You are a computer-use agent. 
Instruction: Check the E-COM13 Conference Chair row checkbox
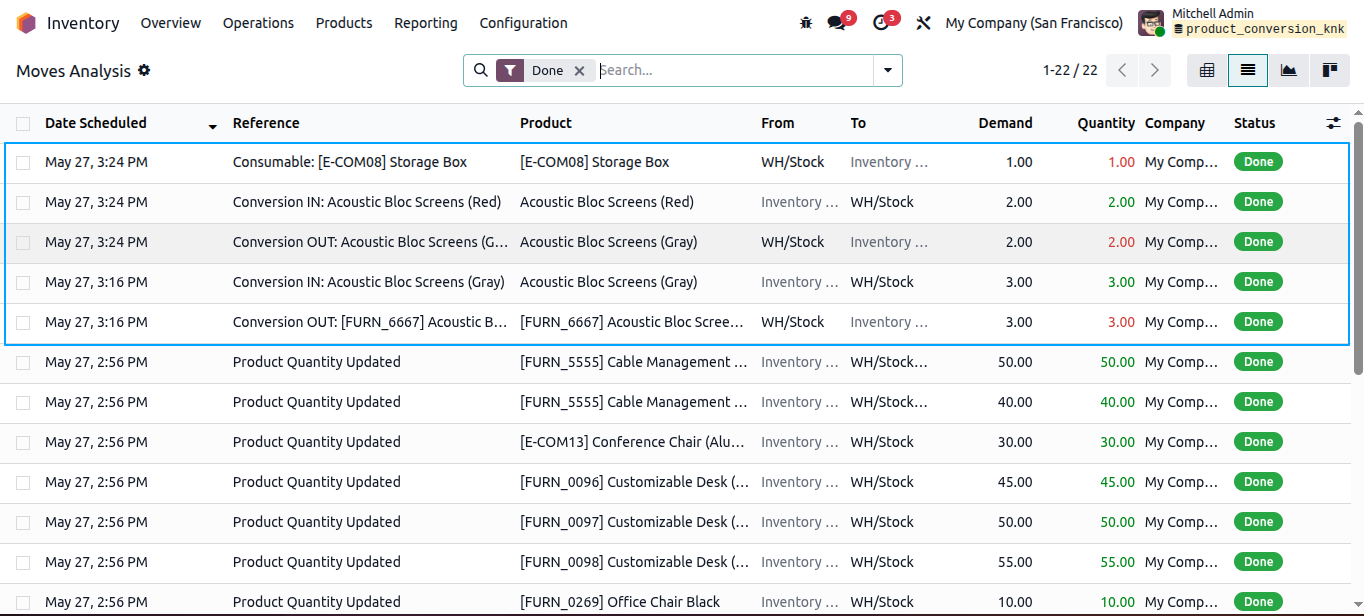(23, 442)
